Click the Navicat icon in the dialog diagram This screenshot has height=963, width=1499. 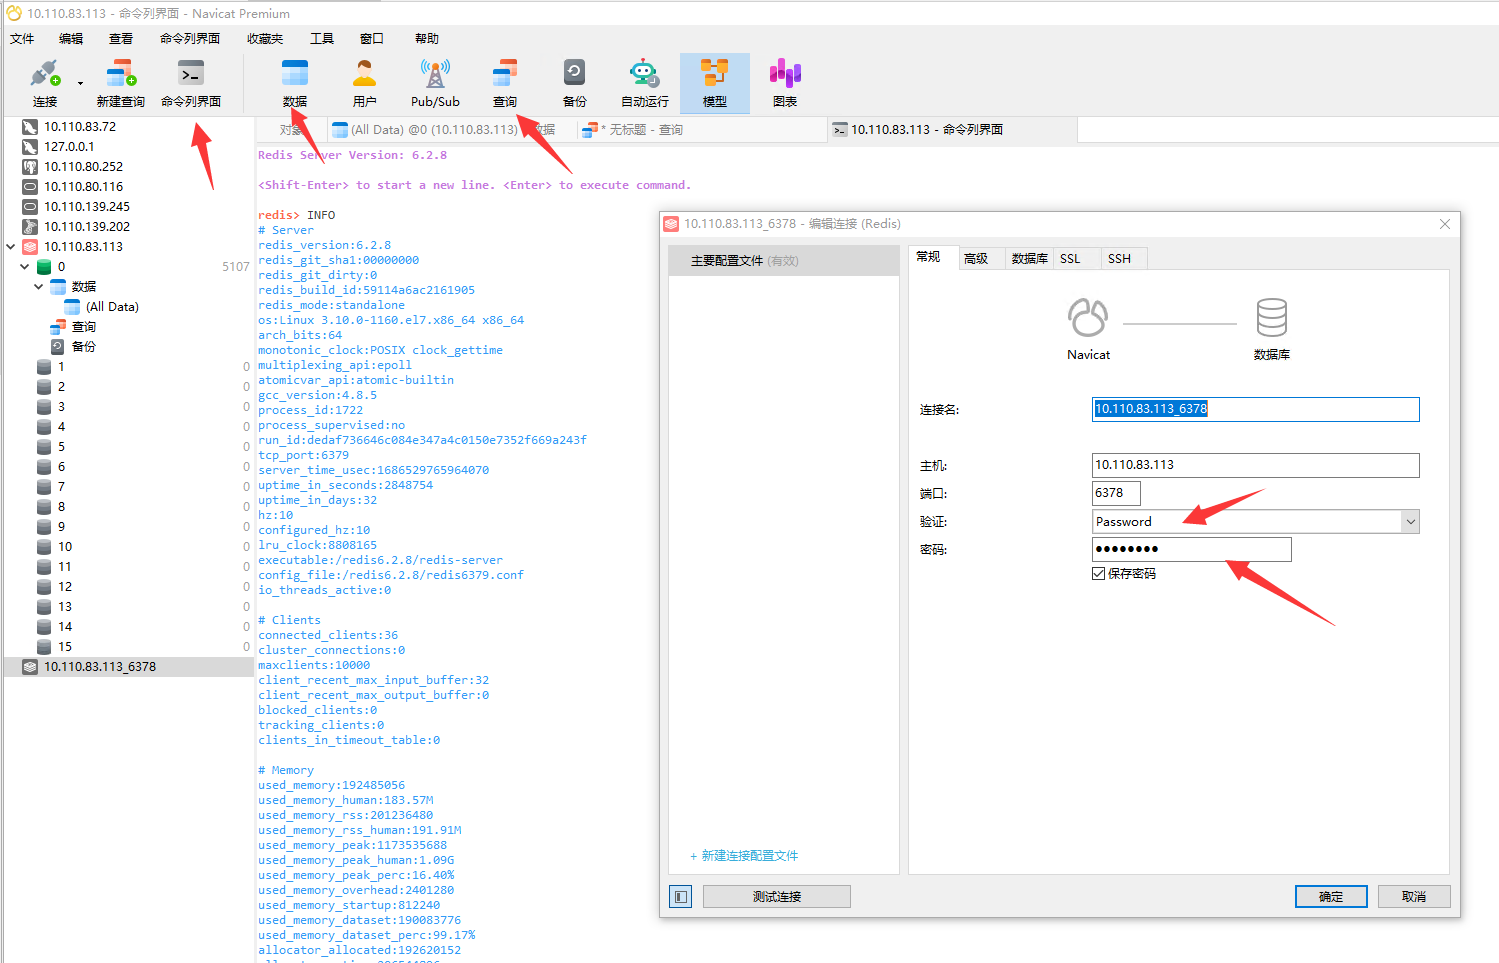pos(1088,318)
